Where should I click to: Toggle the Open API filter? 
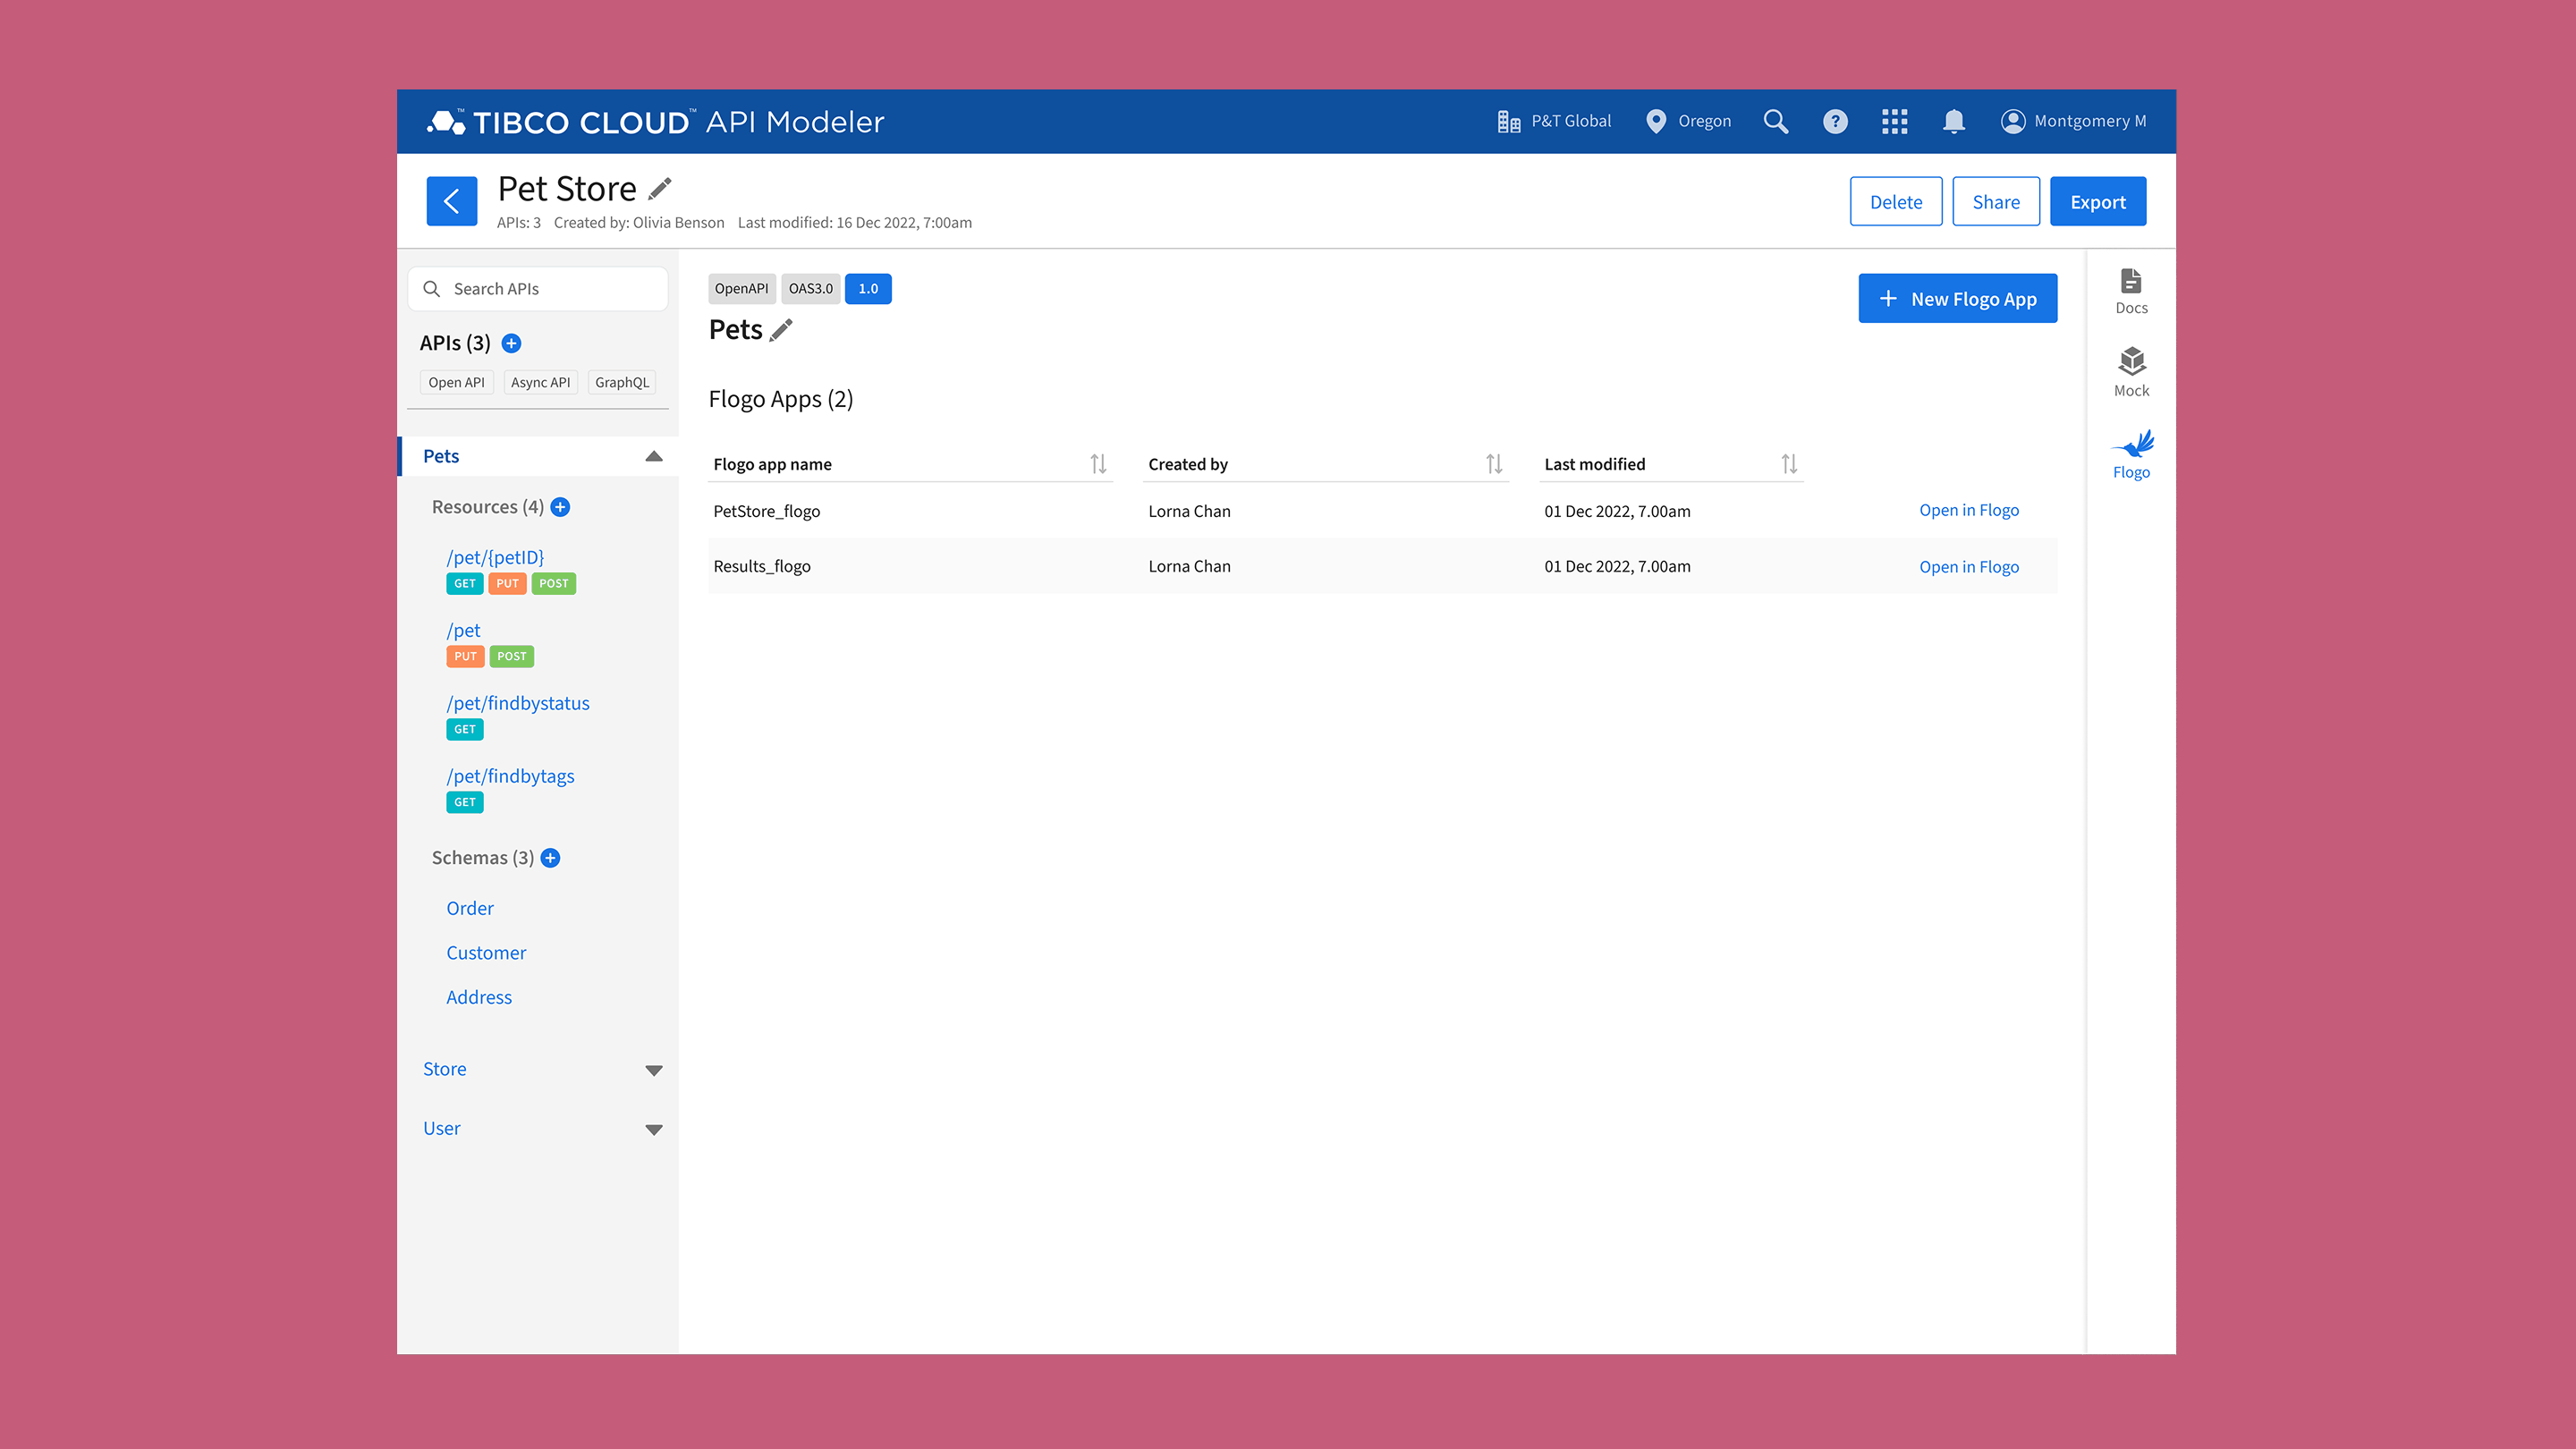pos(457,382)
